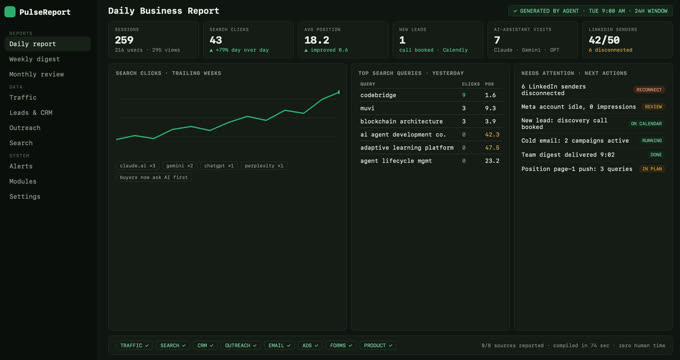
Task: Open the Sessions 259 stat card
Action: (x=153, y=40)
